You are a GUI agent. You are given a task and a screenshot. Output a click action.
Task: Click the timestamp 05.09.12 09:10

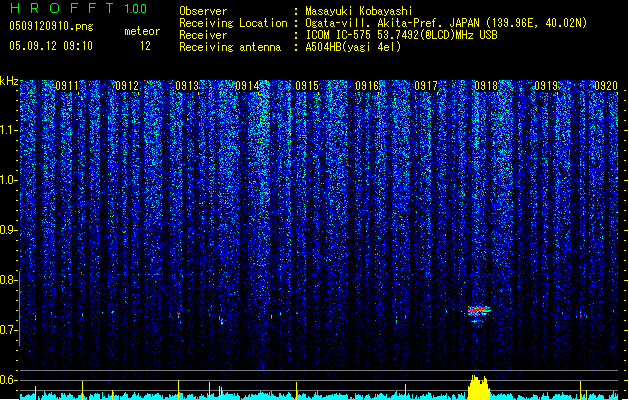click(51, 46)
